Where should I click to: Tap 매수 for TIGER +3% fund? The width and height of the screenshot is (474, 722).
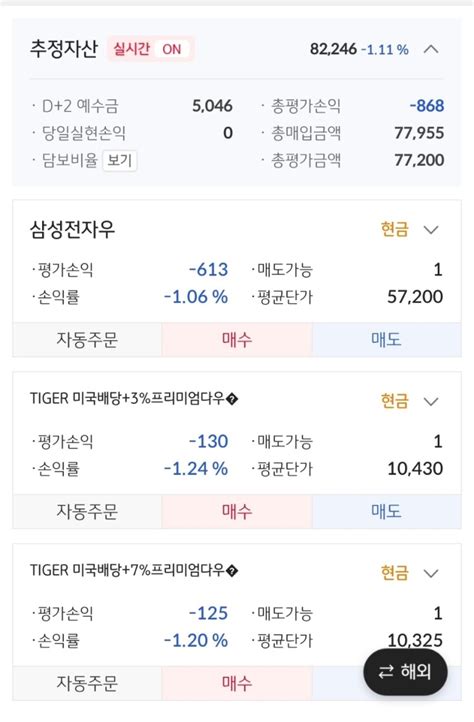[237, 512]
